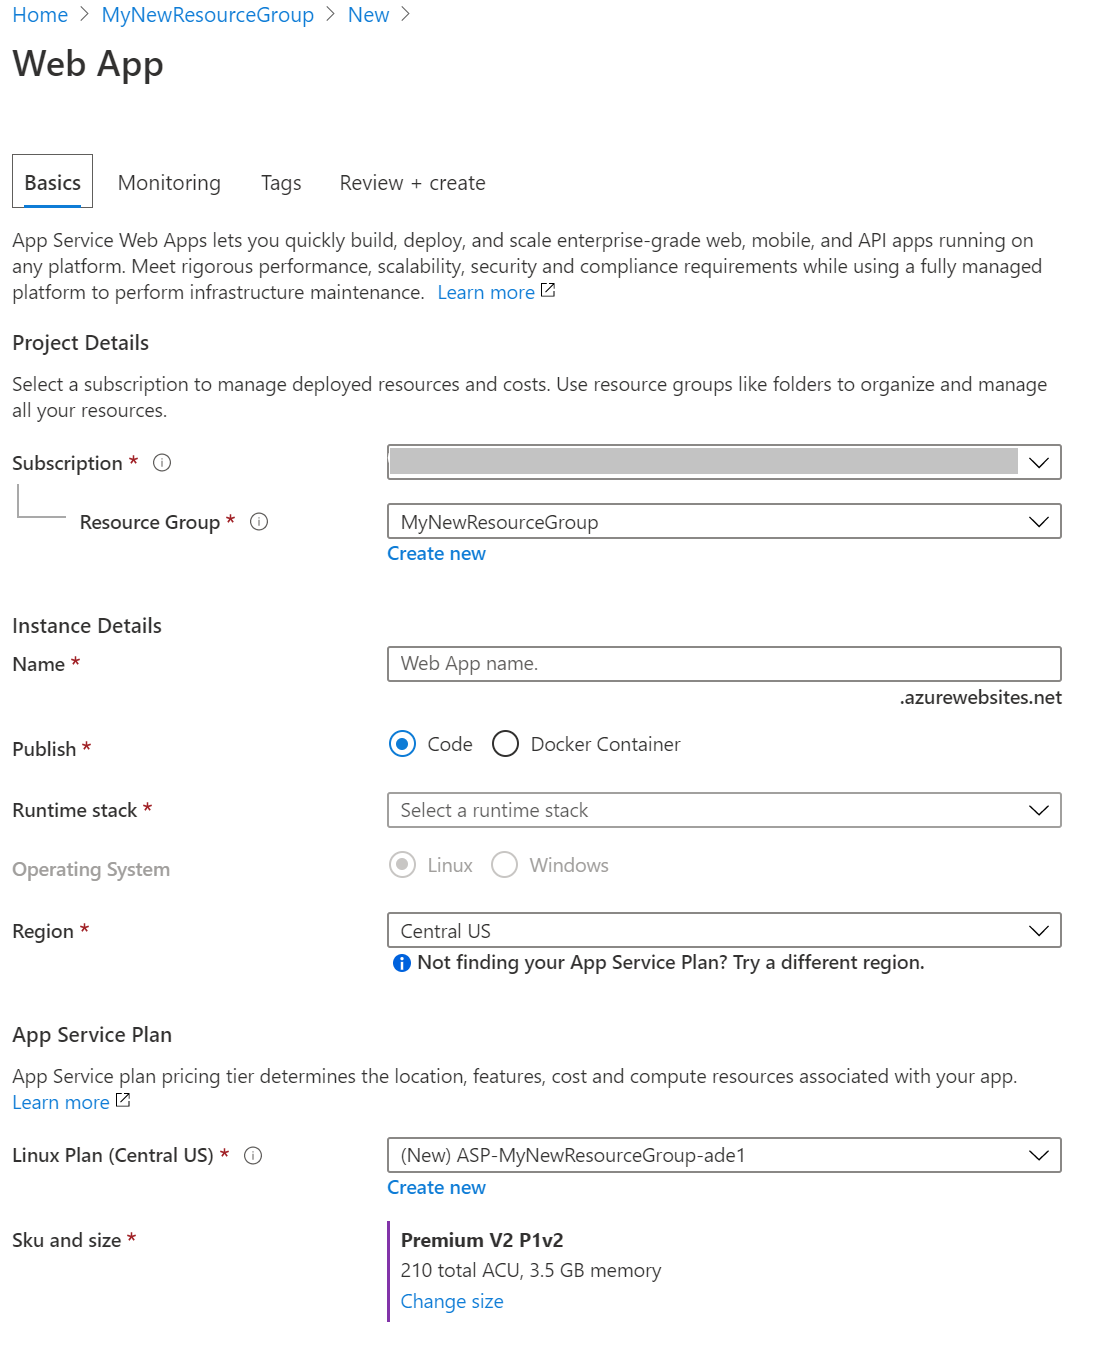Select the Windows operating system option
1095x1350 pixels.
504,864
